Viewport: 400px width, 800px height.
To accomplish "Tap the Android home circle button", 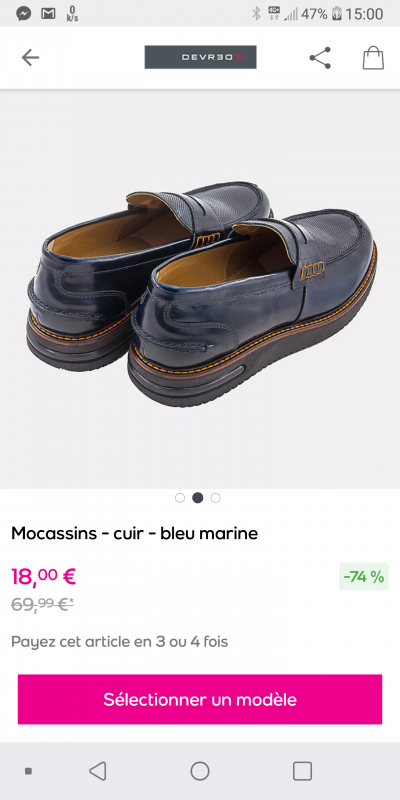I will point(200,771).
